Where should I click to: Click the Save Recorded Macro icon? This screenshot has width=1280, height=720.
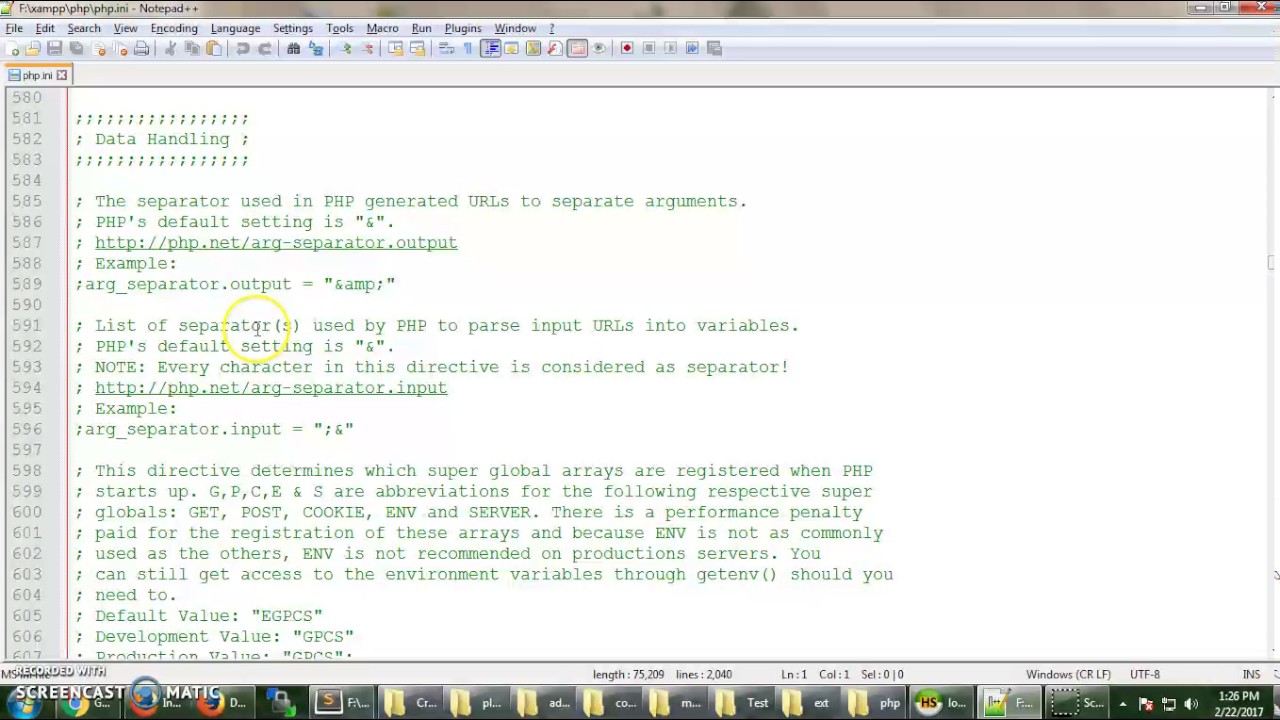point(714,48)
